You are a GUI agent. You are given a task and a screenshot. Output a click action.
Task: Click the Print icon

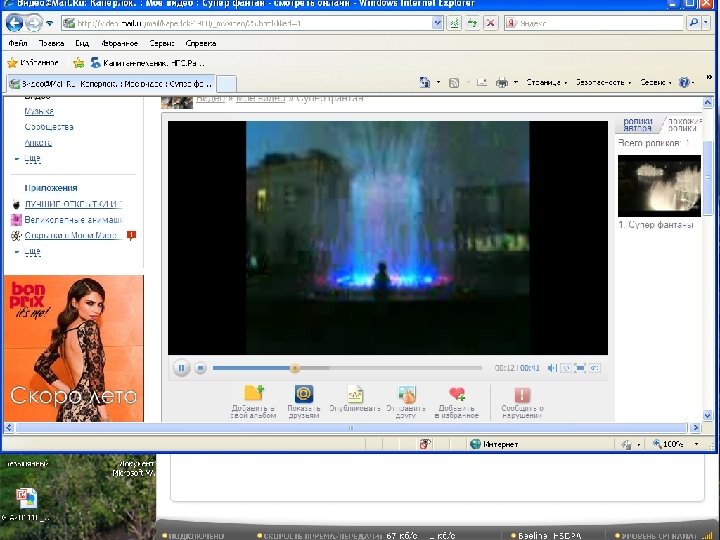pyautogui.click(x=502, y=83)
